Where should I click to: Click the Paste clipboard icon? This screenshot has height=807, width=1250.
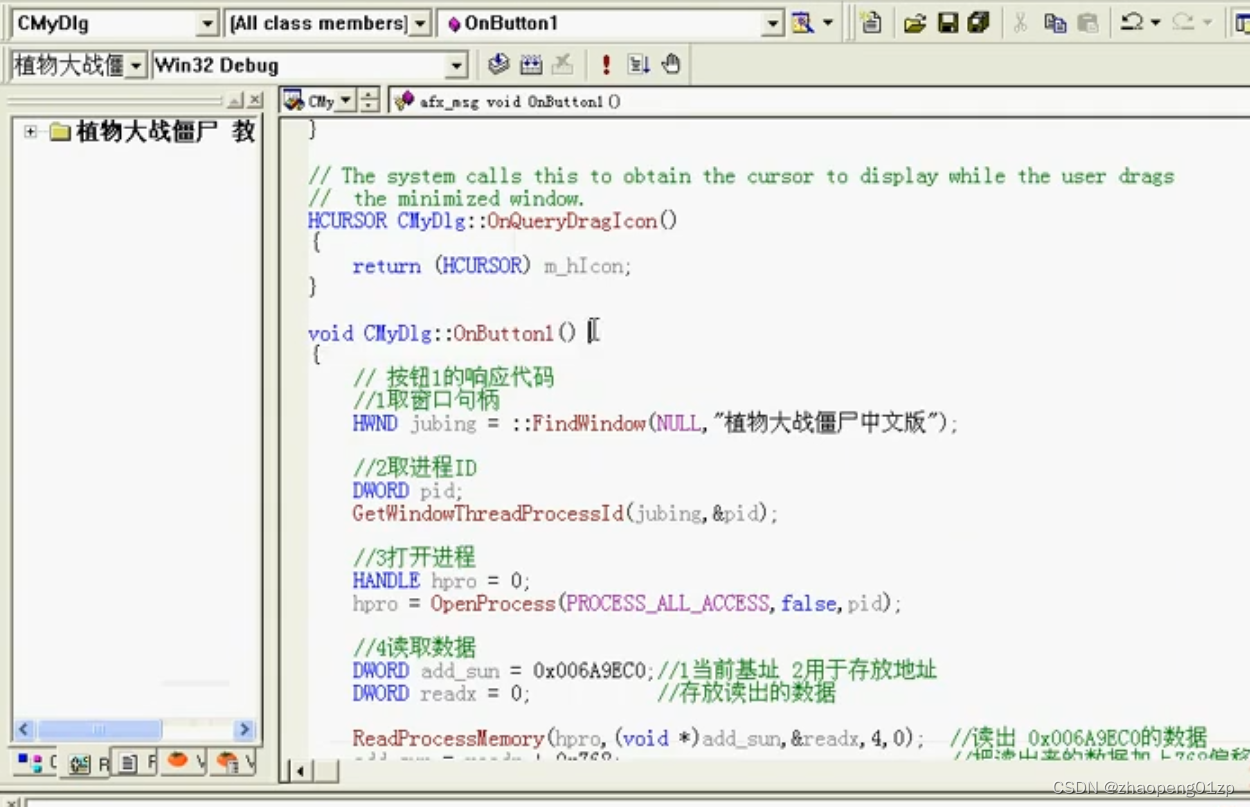pos(1088,23)
